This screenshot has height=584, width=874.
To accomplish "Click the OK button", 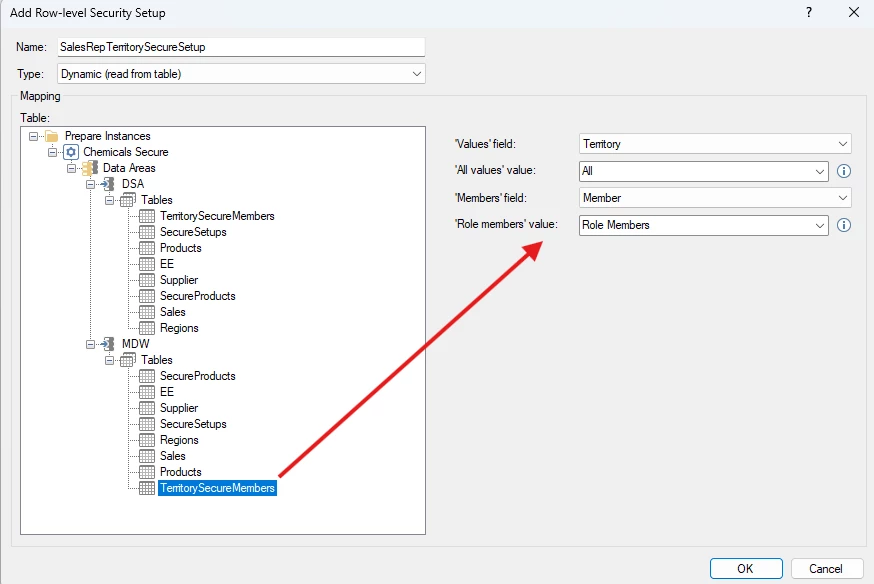I will click(x=746, y=568).
